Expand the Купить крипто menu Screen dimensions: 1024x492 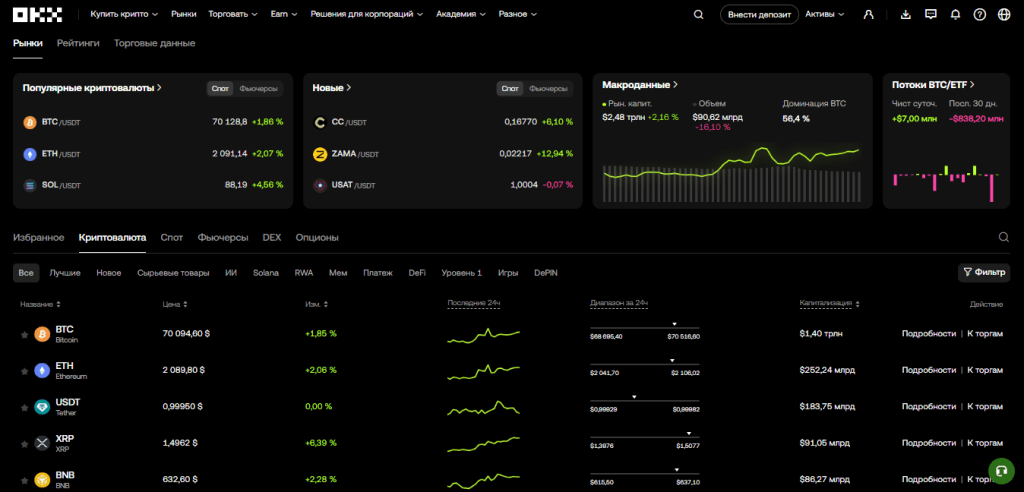tap(124, 14)
